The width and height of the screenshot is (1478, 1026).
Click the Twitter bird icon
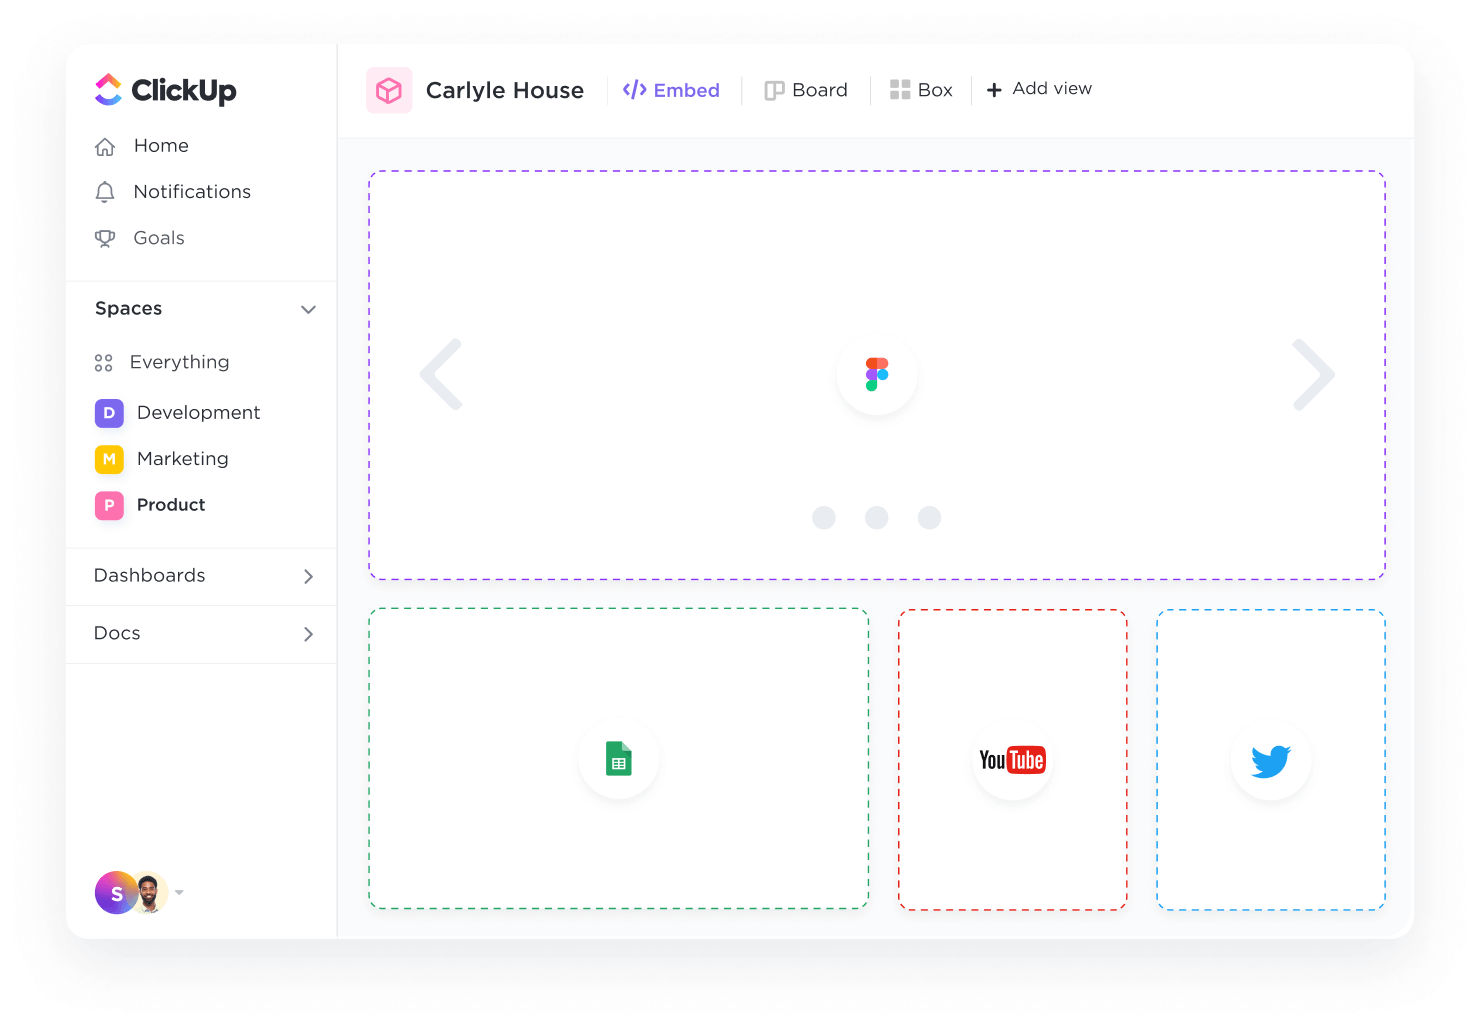tap(1271, 761)
